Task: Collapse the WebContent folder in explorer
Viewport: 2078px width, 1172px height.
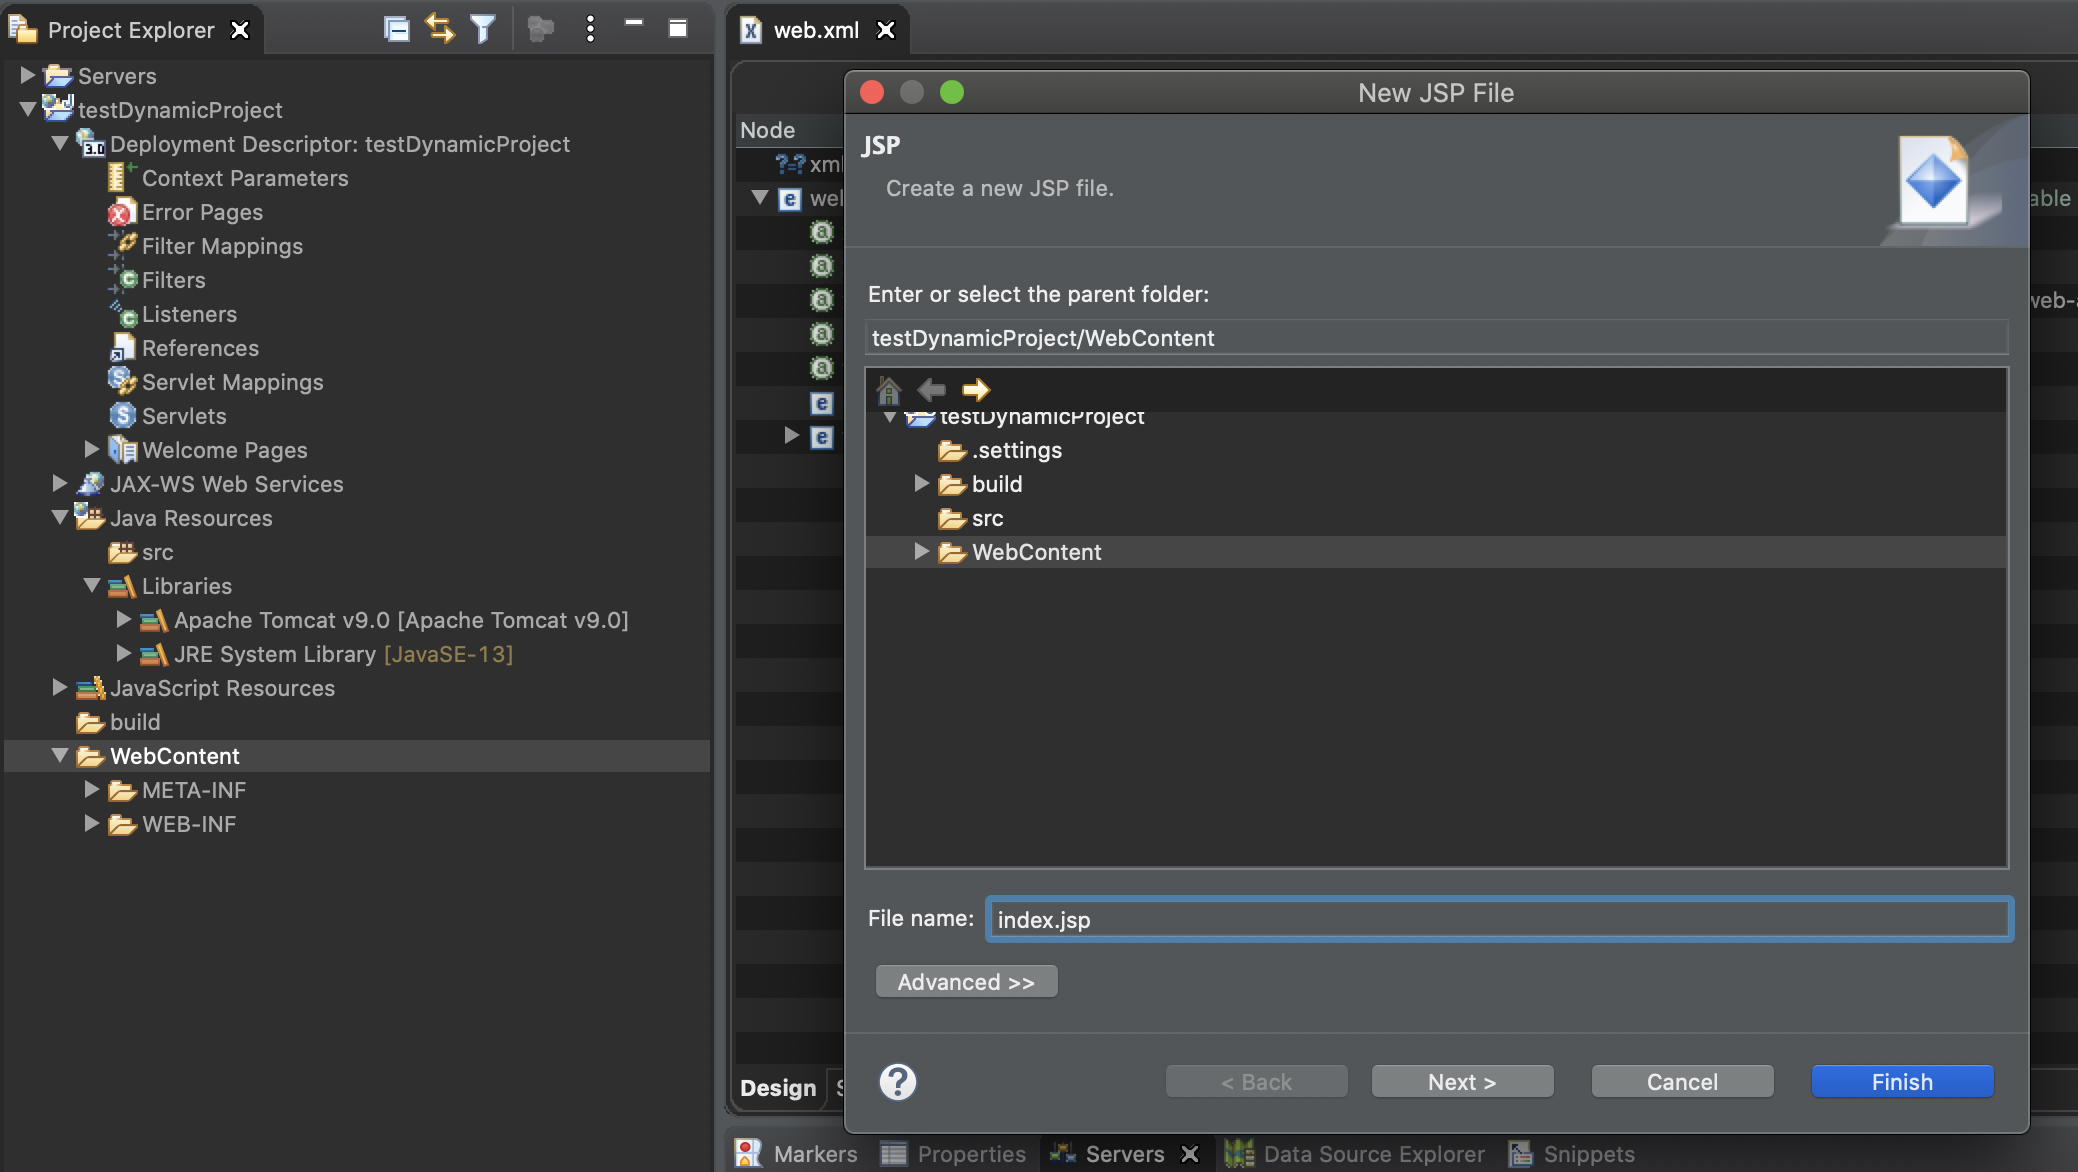Action: (x=60, y=756)
